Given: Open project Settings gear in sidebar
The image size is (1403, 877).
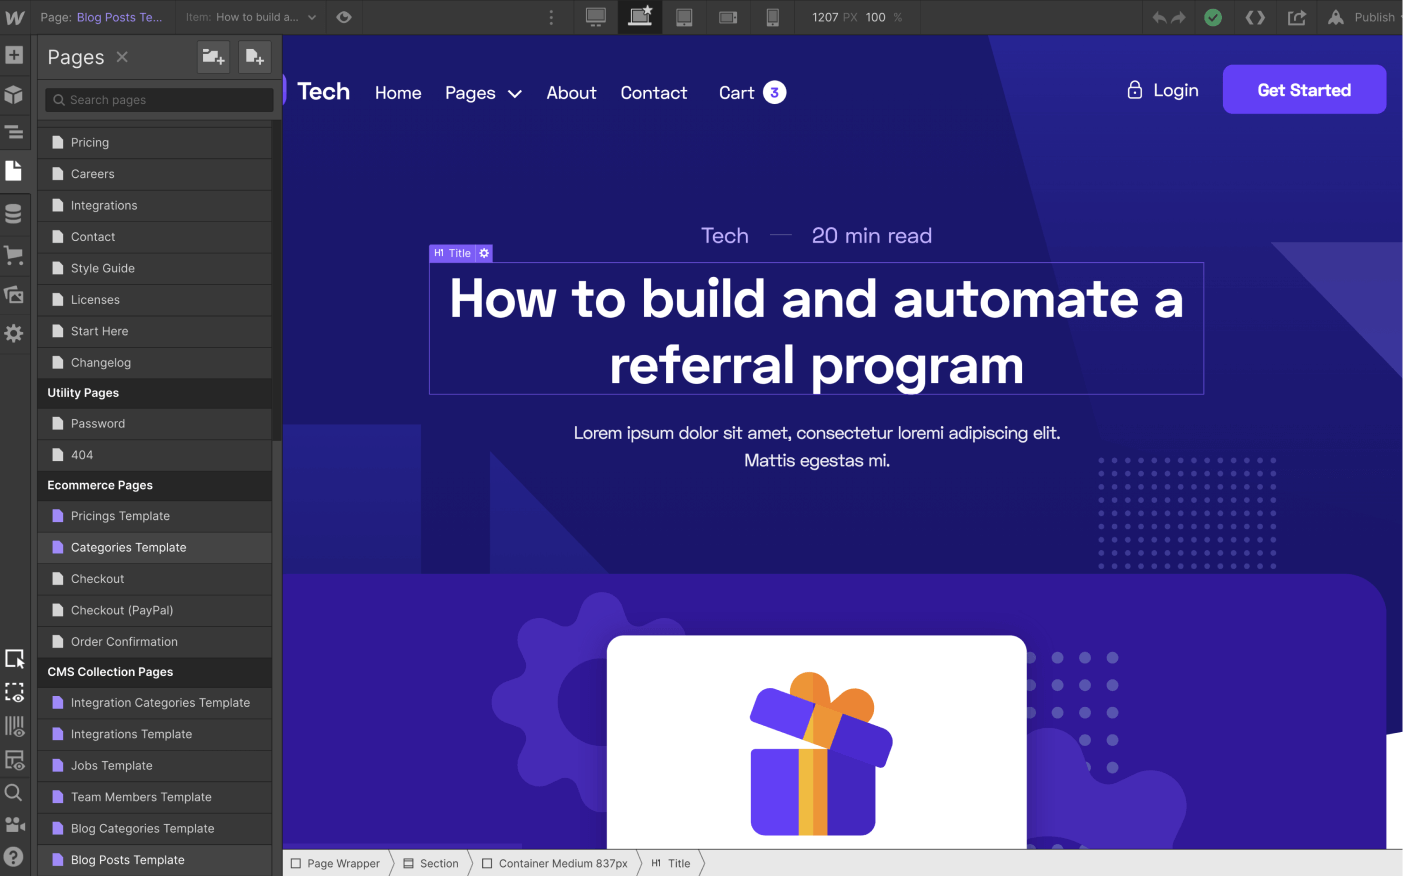Looking at the screenshot, I should point(14,333).
